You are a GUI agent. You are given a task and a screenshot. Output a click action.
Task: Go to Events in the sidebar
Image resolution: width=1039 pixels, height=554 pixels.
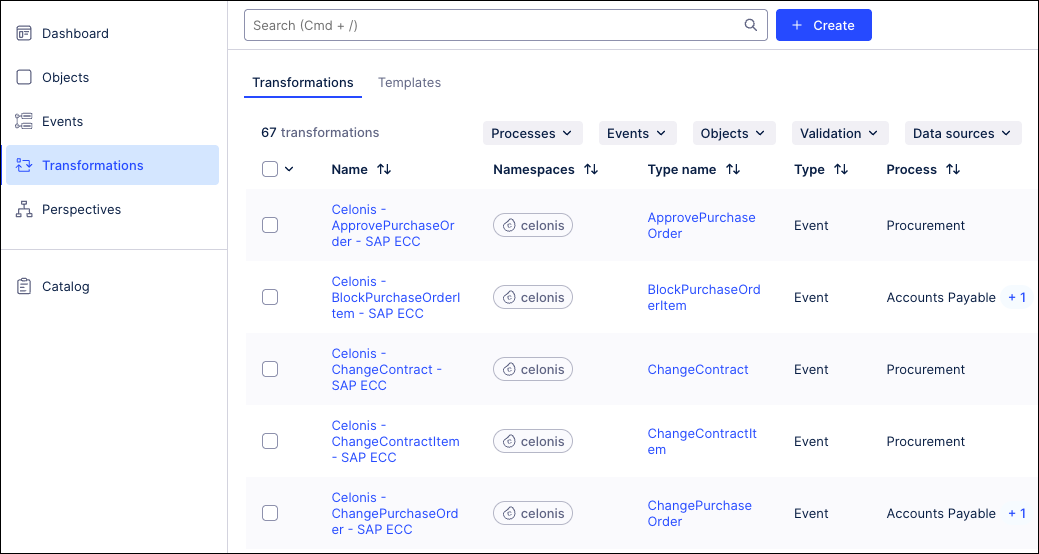(62, 121)
